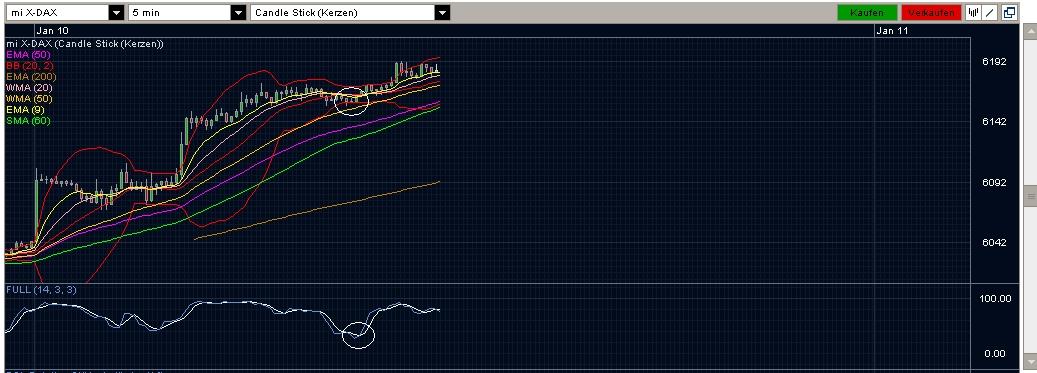Open the Candle Stick (Kerzen) chart-type dropdown arrow
1037x373 pixels.
click(x=442, y=13)
